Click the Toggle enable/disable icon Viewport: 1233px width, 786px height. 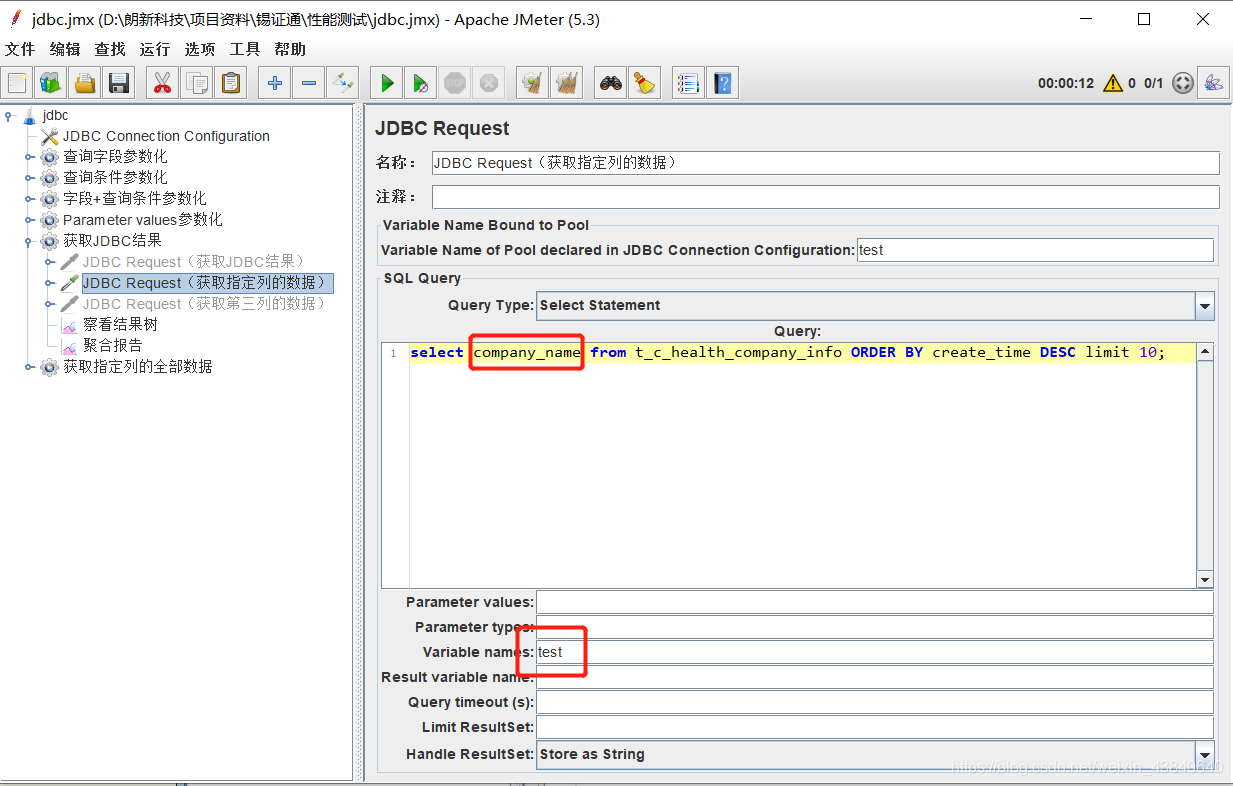coord(343,83)
